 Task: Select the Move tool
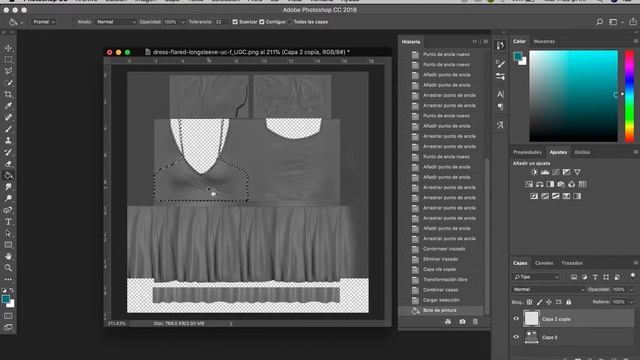[8, 48]
